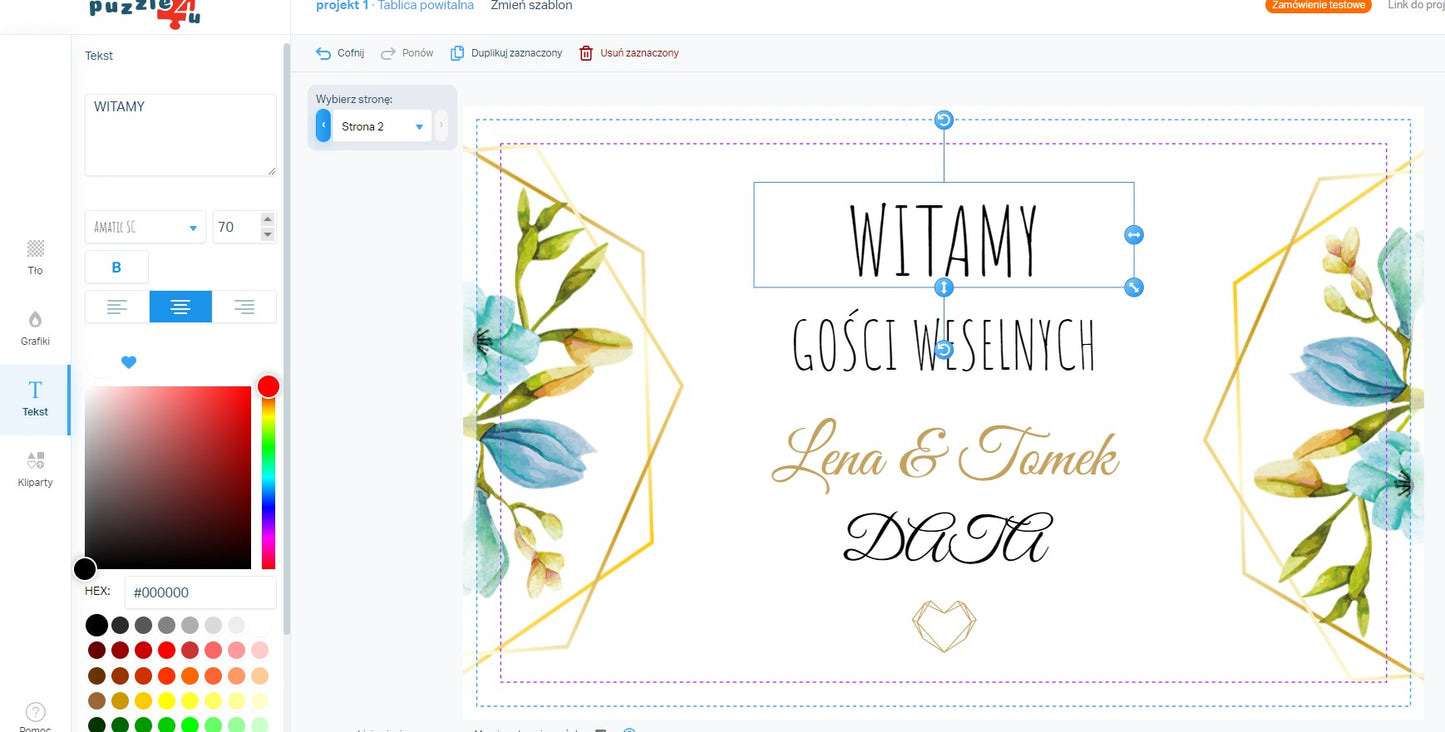The height and width of the screenshot is (732, 1445).
Task: Click the Zmień szablon link
Action: (531, 6)
